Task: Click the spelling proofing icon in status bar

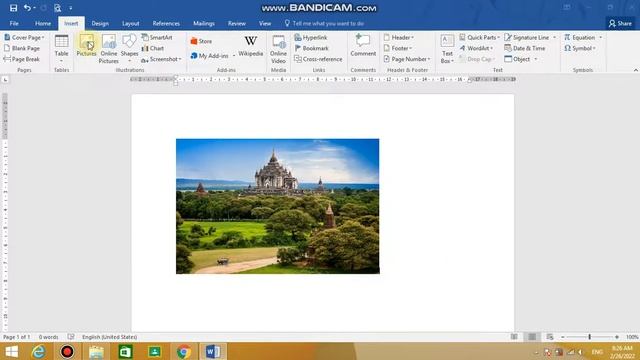Action: click(71, 337)
